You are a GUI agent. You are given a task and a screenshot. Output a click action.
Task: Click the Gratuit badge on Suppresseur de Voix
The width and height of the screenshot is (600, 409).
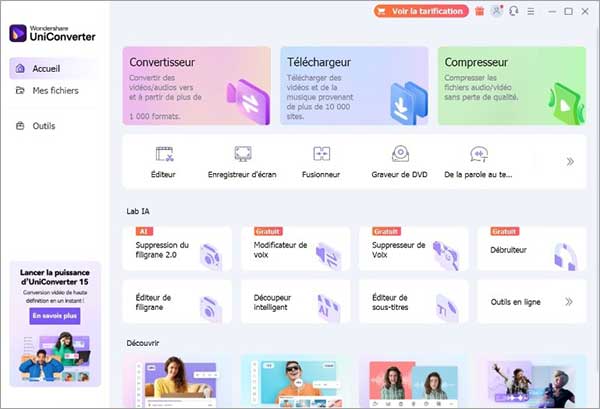[x=386, y=231]
